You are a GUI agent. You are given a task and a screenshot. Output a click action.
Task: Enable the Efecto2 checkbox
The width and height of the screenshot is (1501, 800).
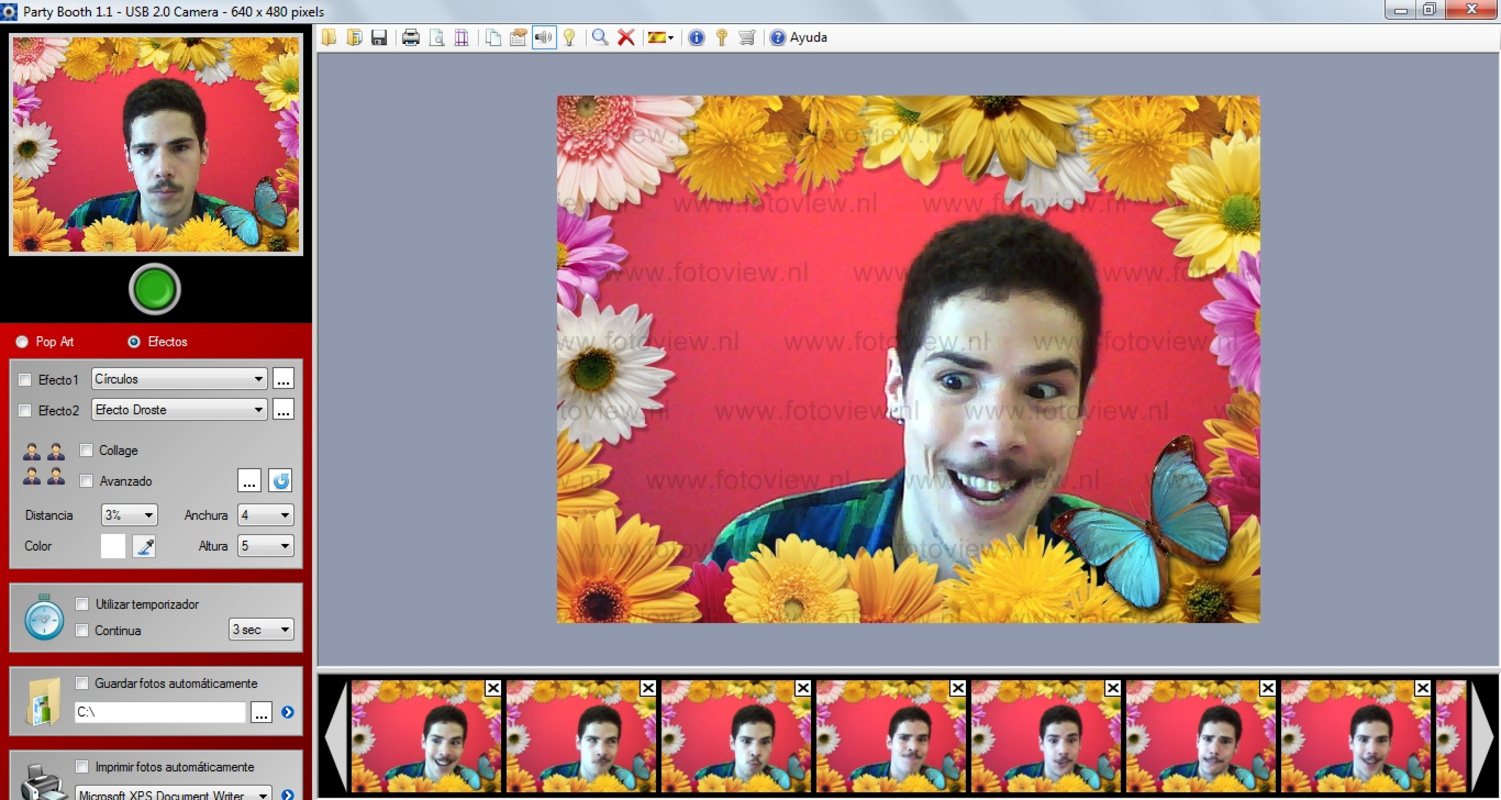pos(25,411)
